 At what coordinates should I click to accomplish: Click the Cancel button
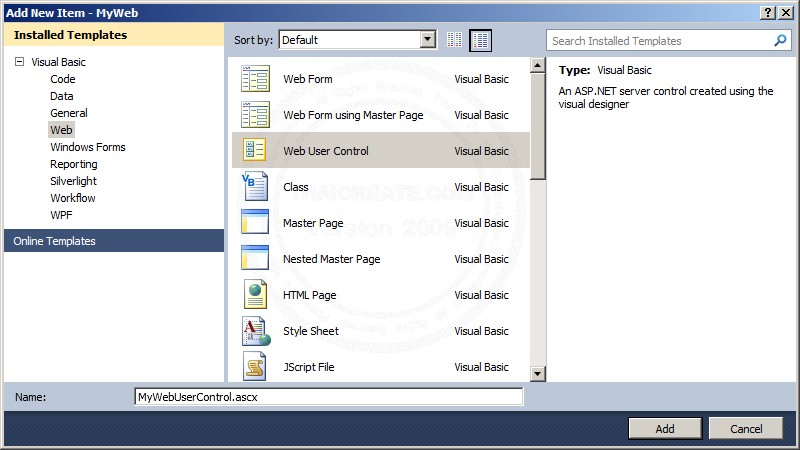coord(745,429)
